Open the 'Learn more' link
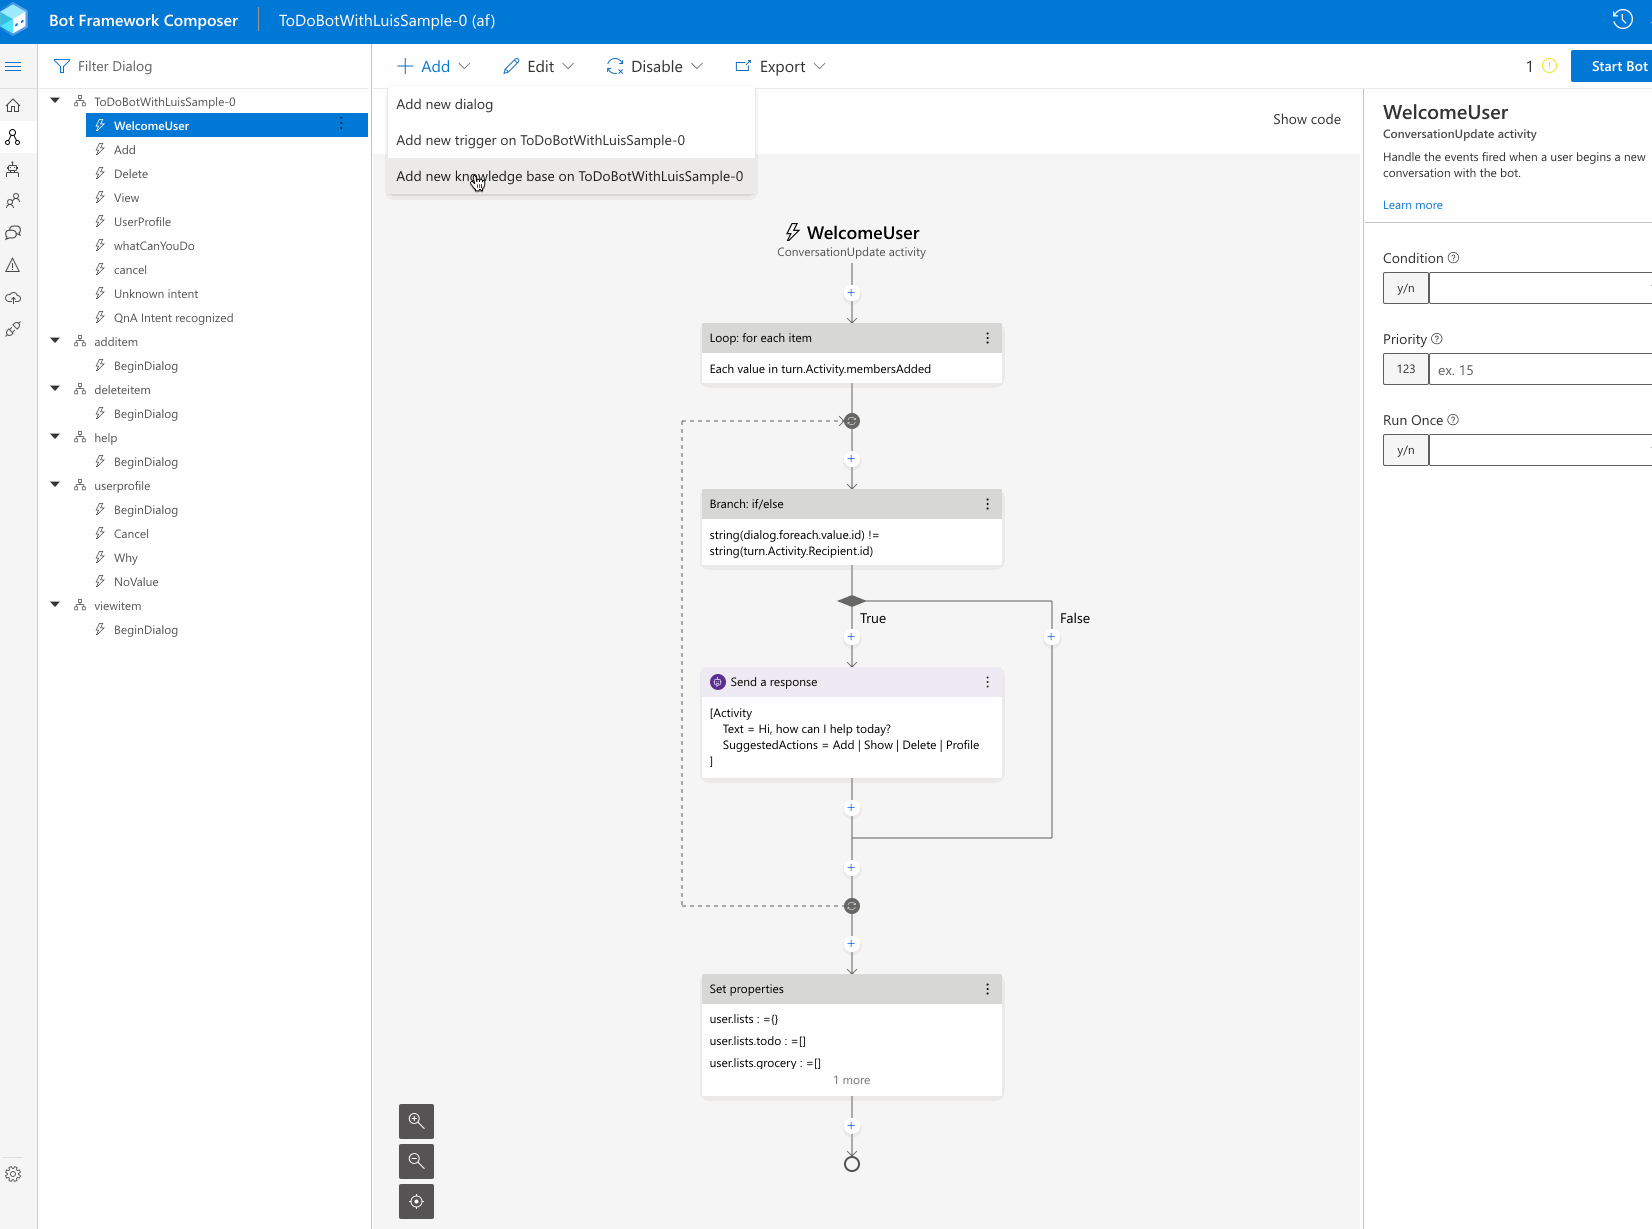 point(1412,205)
